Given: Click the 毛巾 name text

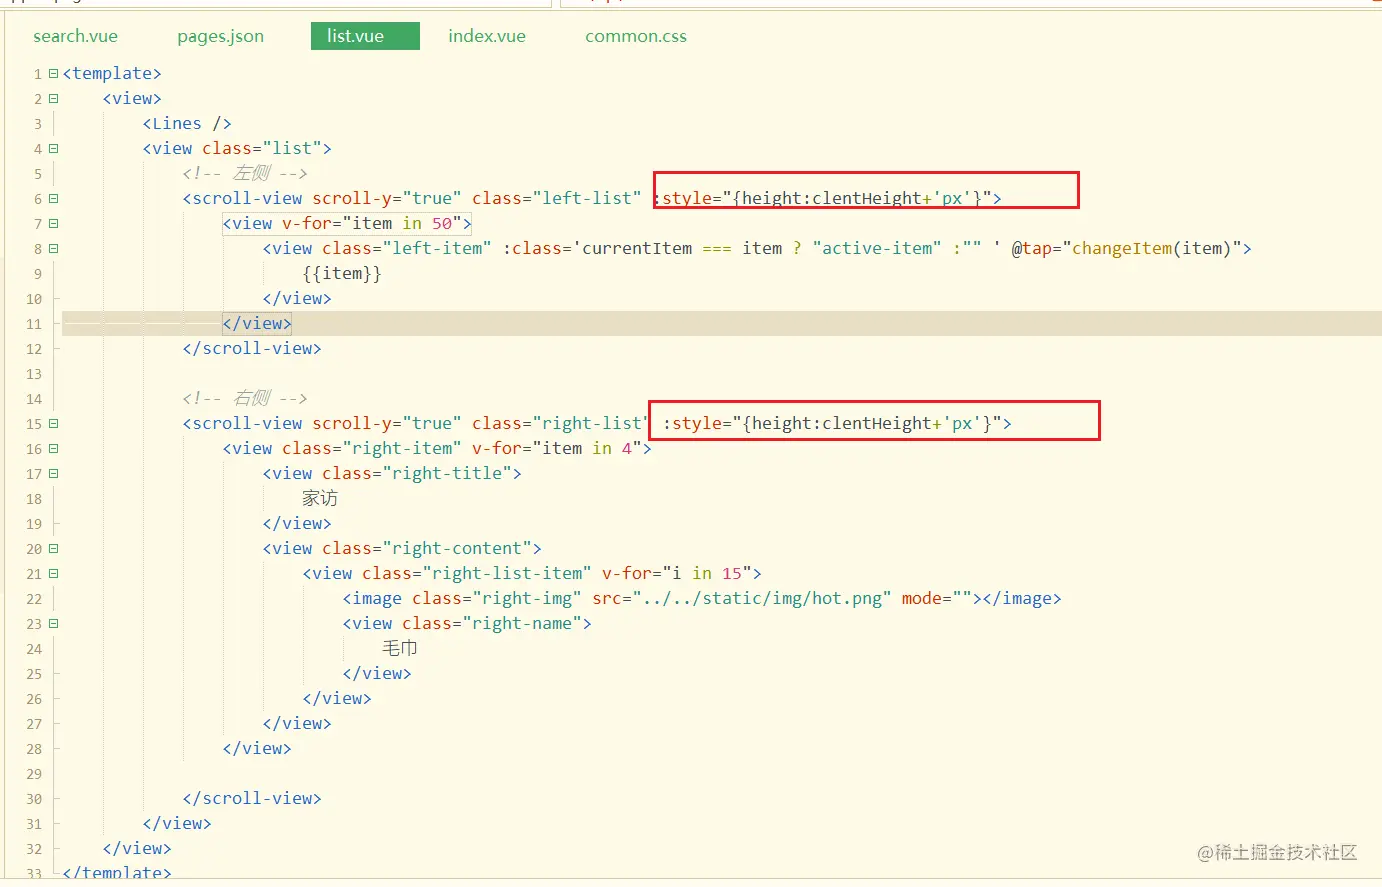Looking at the screenshot, I should 400,648.
